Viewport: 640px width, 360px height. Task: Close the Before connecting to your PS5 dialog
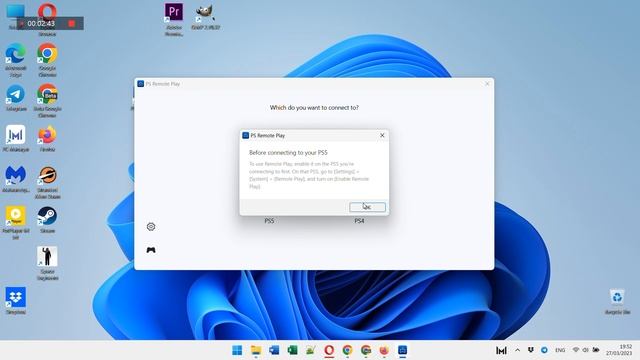coord(382,135)
